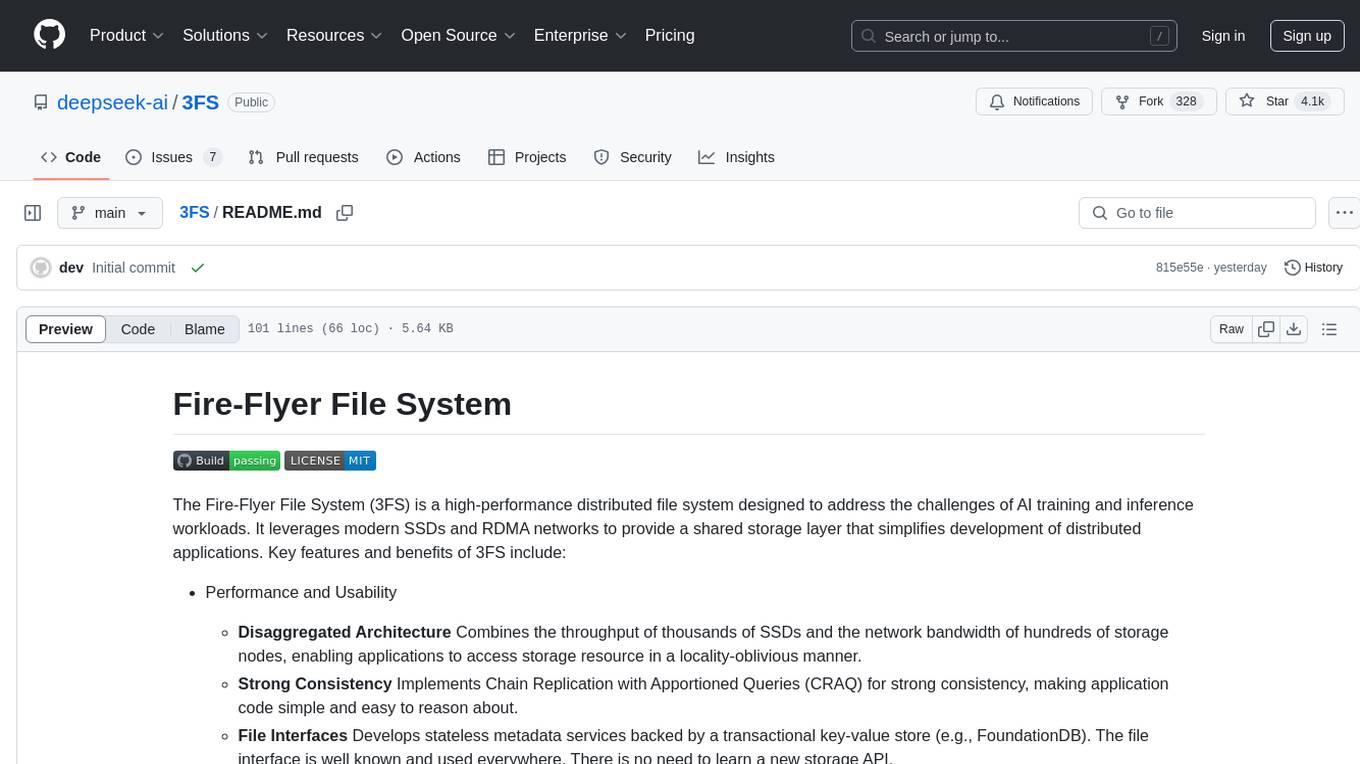Expand the Resources menu
The width and height of the screenshot is (1360, 764).
[x=335, y=35]
